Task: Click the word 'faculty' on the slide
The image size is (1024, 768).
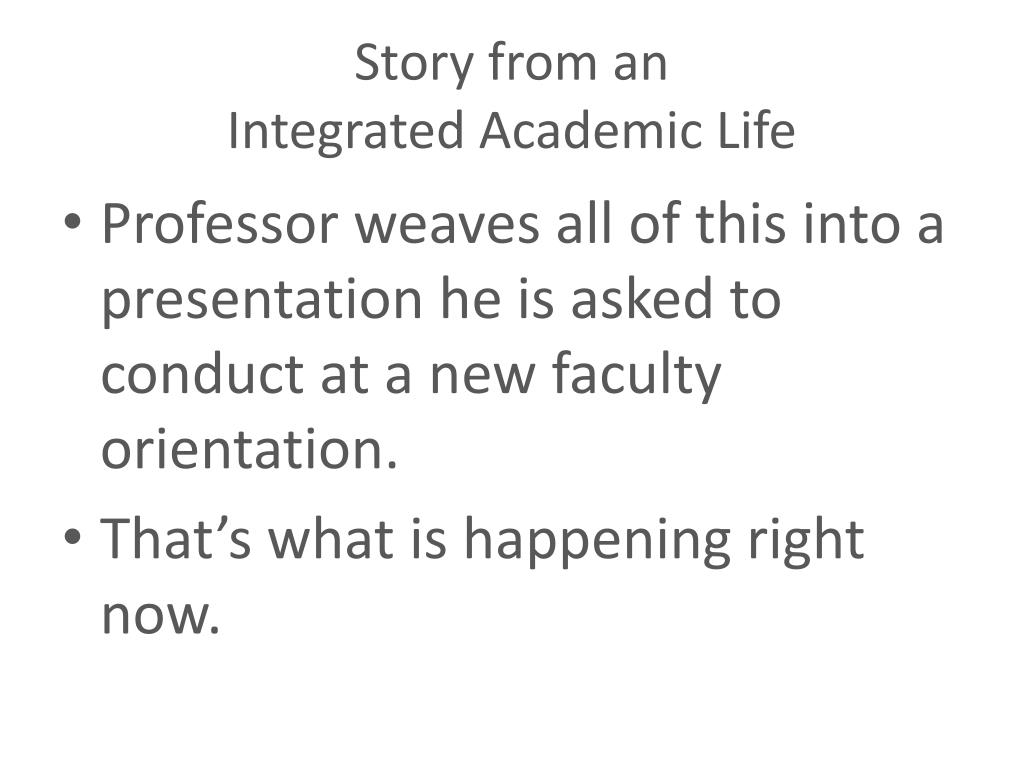Action: (637, 376)
